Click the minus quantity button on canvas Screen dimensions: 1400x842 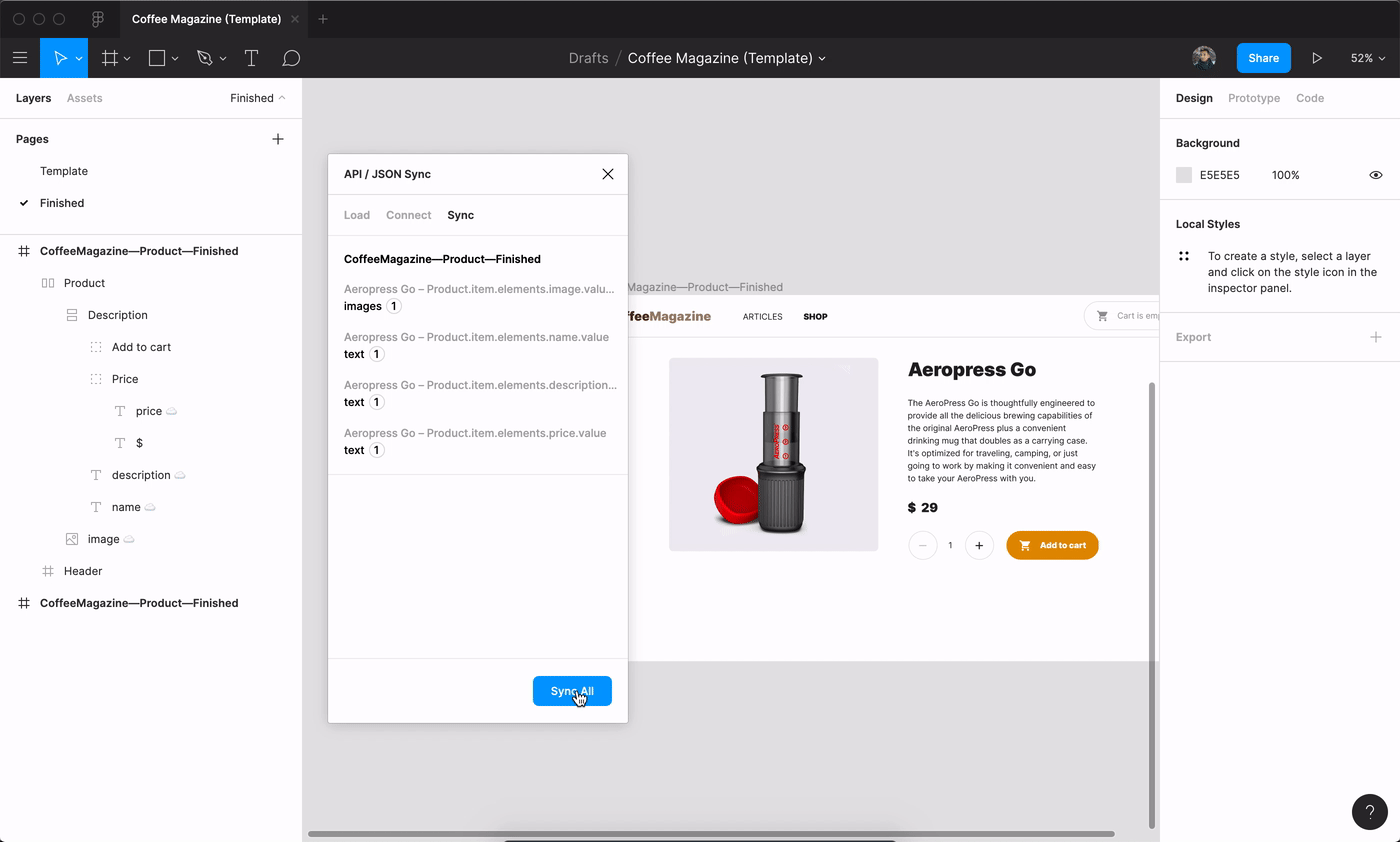(x=922, y=545)
